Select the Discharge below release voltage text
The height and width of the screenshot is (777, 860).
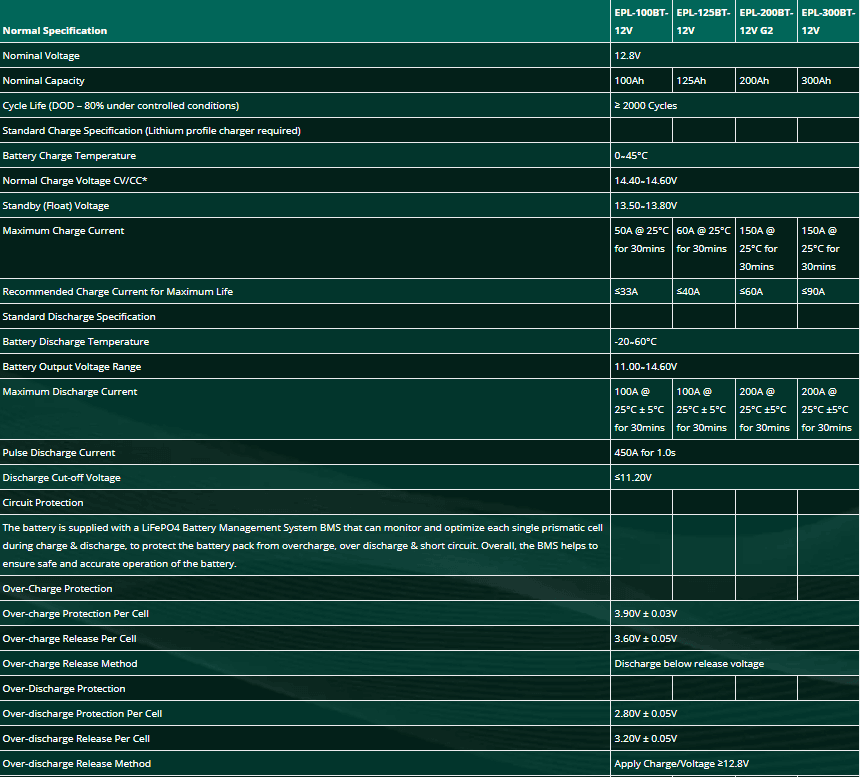tap(689, 664)
